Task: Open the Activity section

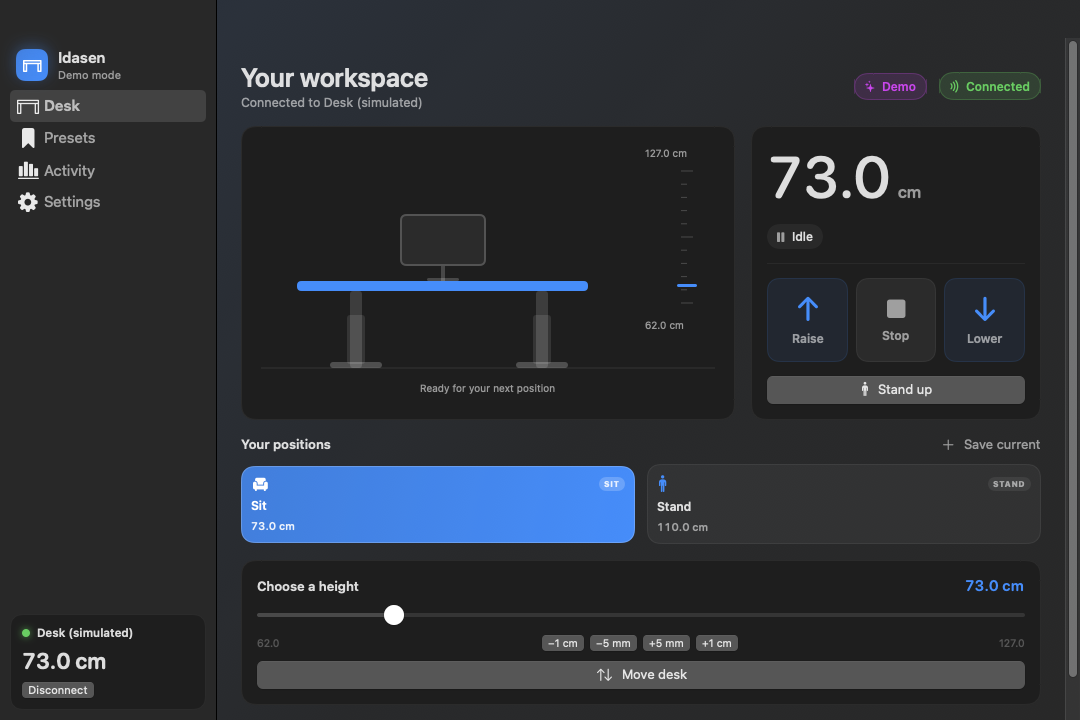Action: [107, 170]
